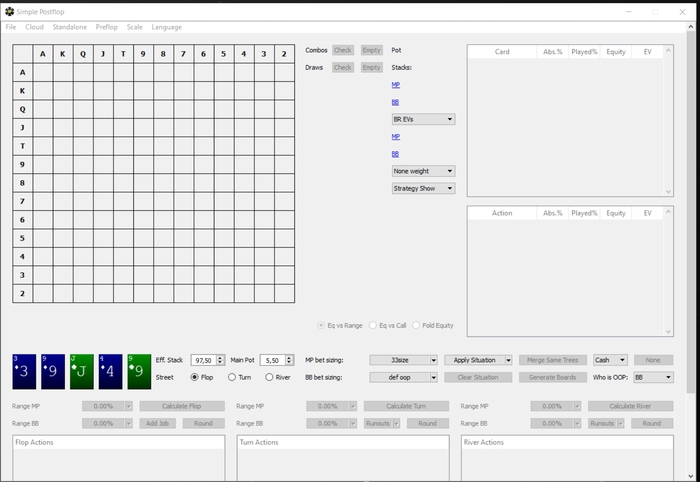Click the Clear Situation button

(x=478, y=377)
